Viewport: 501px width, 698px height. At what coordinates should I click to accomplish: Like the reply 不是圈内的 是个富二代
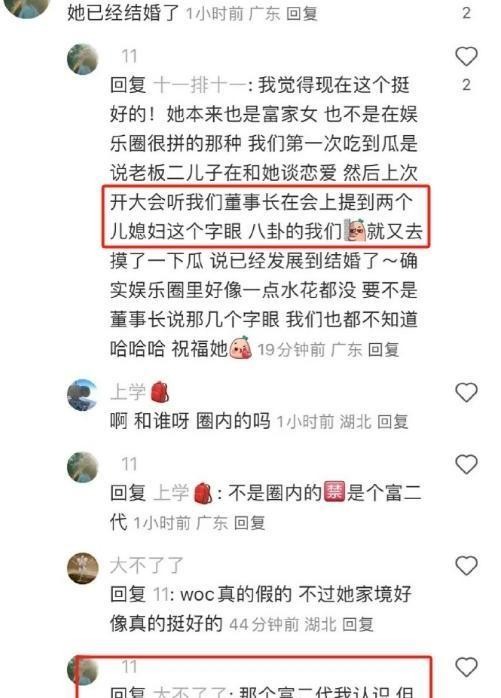click(466, 465)
